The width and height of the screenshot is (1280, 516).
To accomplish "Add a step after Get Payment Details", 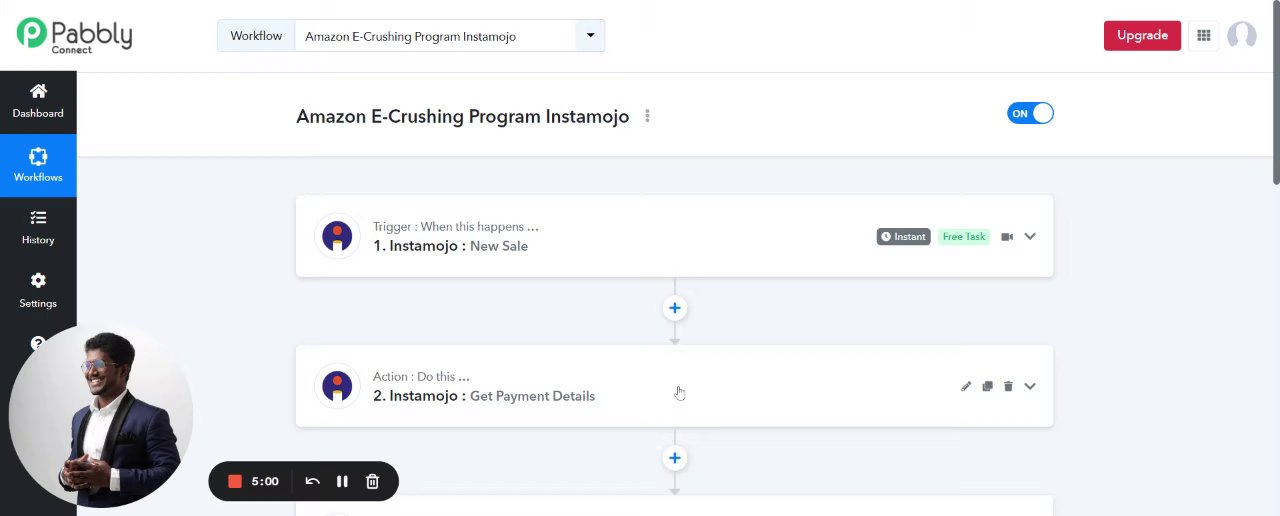I will pyautogui.click(x=675, y=458).
